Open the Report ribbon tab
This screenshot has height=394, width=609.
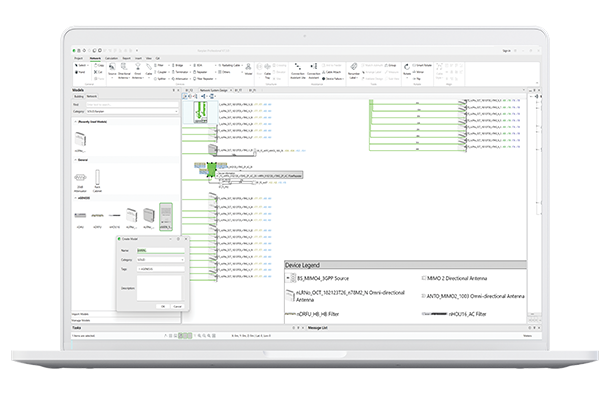pos(127,58)
